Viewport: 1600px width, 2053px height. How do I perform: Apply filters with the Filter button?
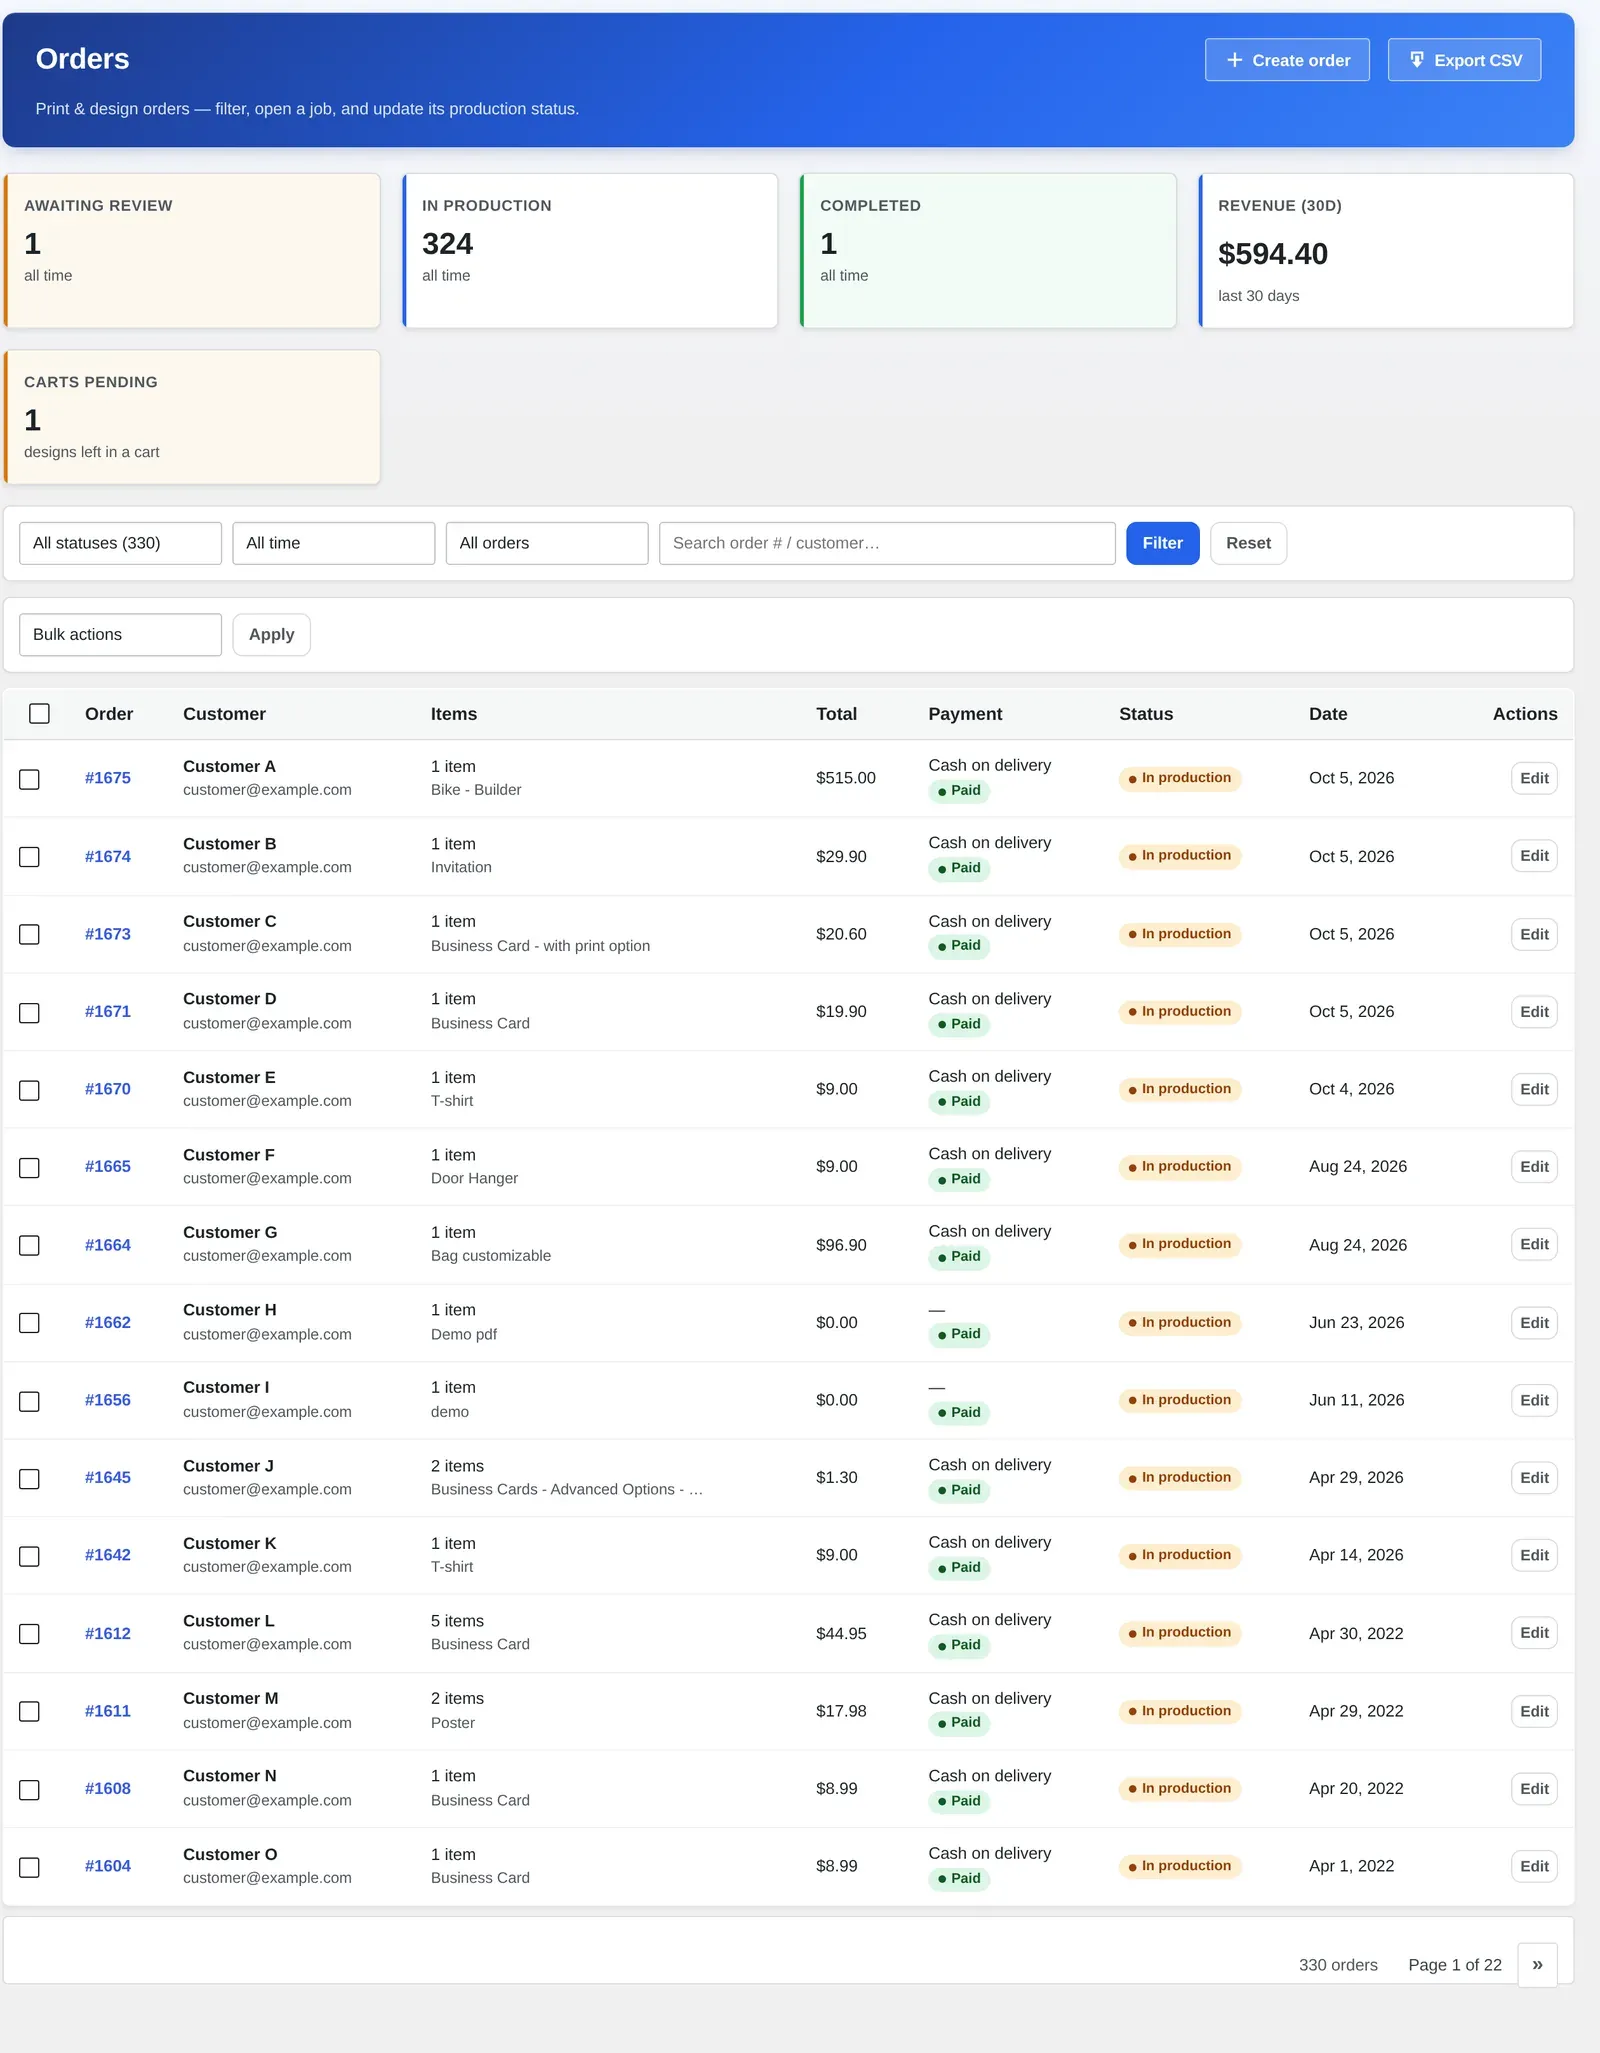pyautogui.click(x=1162, y=543)
